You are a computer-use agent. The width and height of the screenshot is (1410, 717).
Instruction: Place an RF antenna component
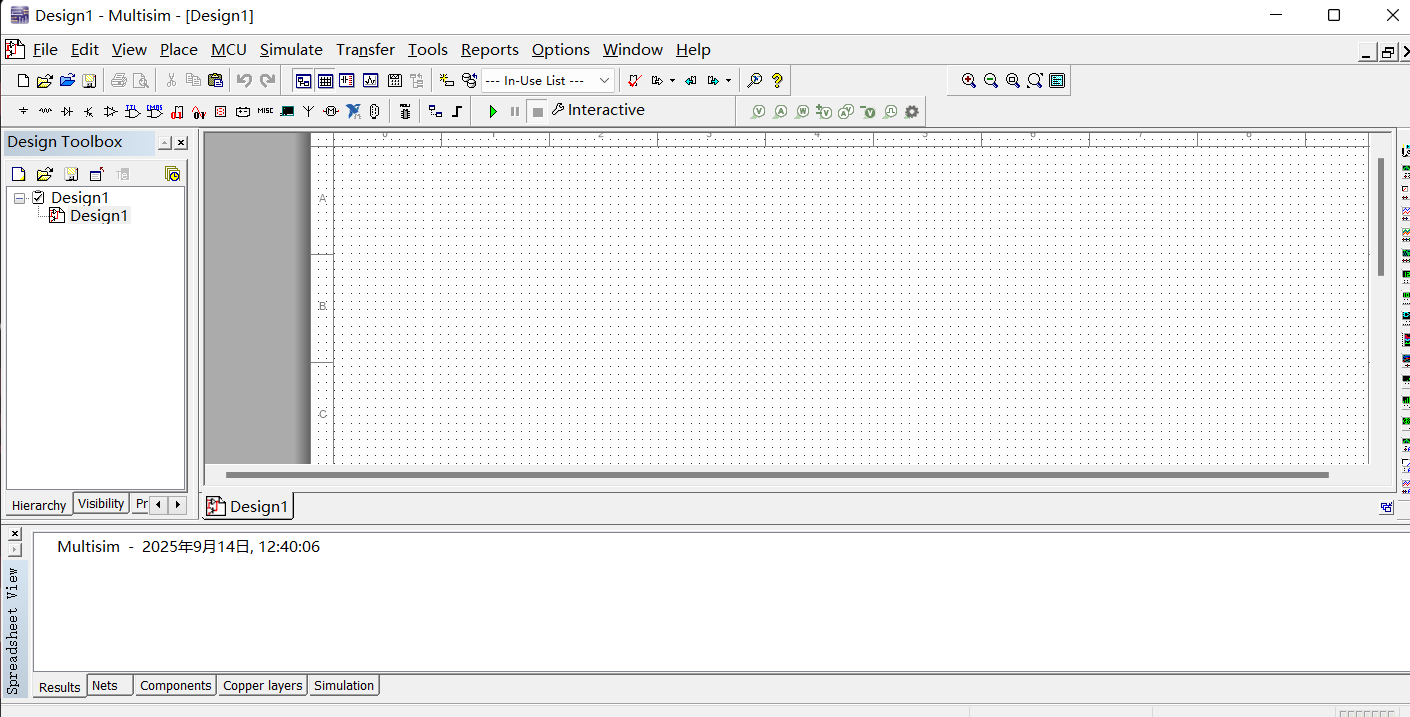pyautogui.click(x=308, y=111)
